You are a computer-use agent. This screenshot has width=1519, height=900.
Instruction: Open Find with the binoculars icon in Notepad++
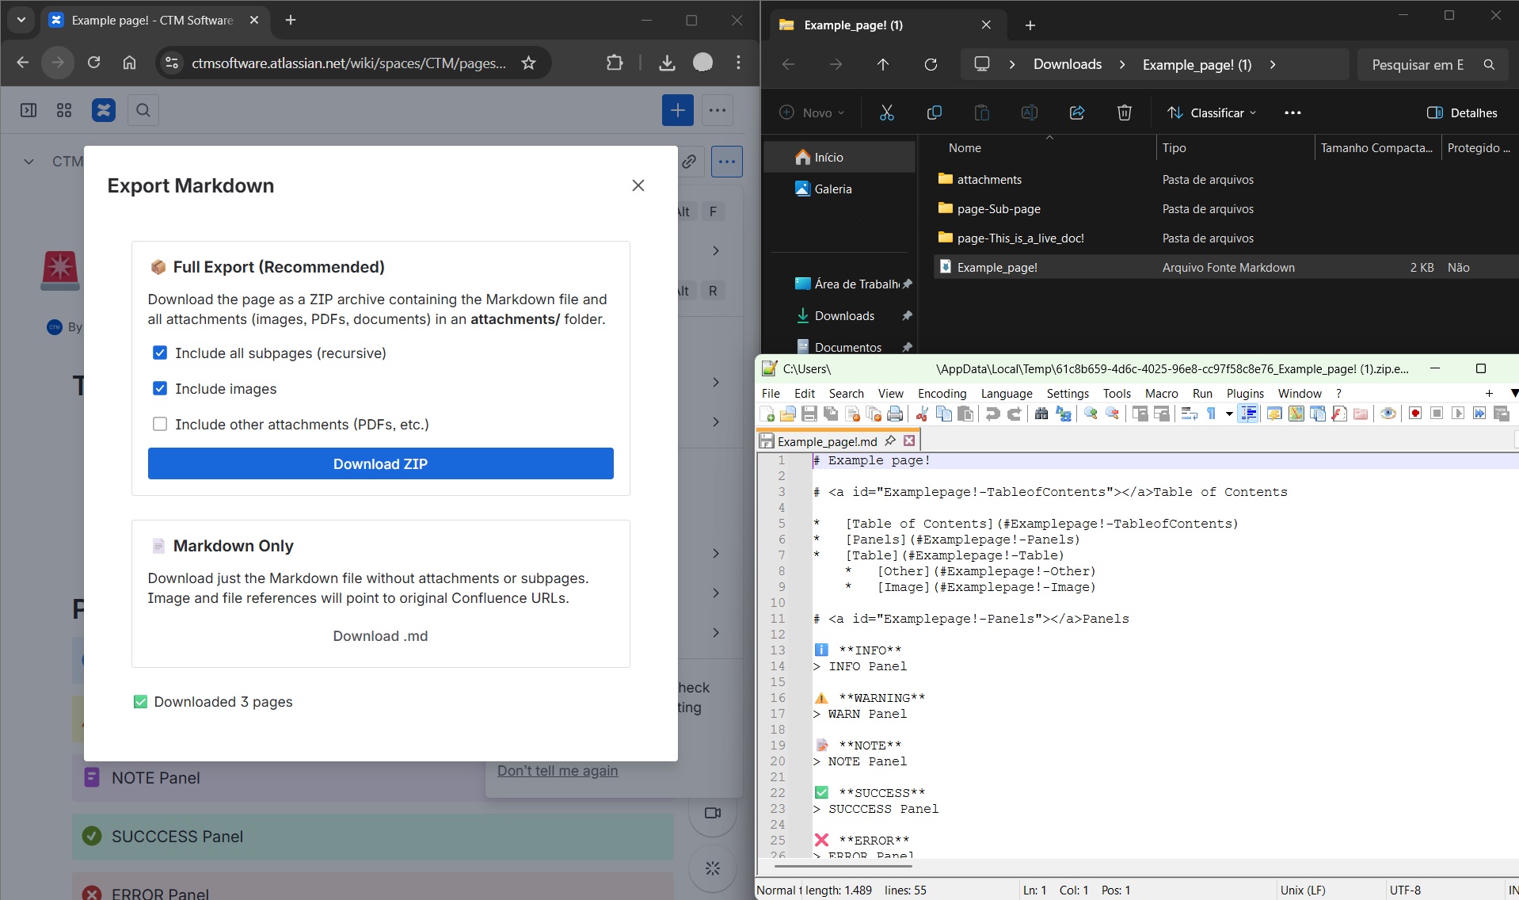1041,414
